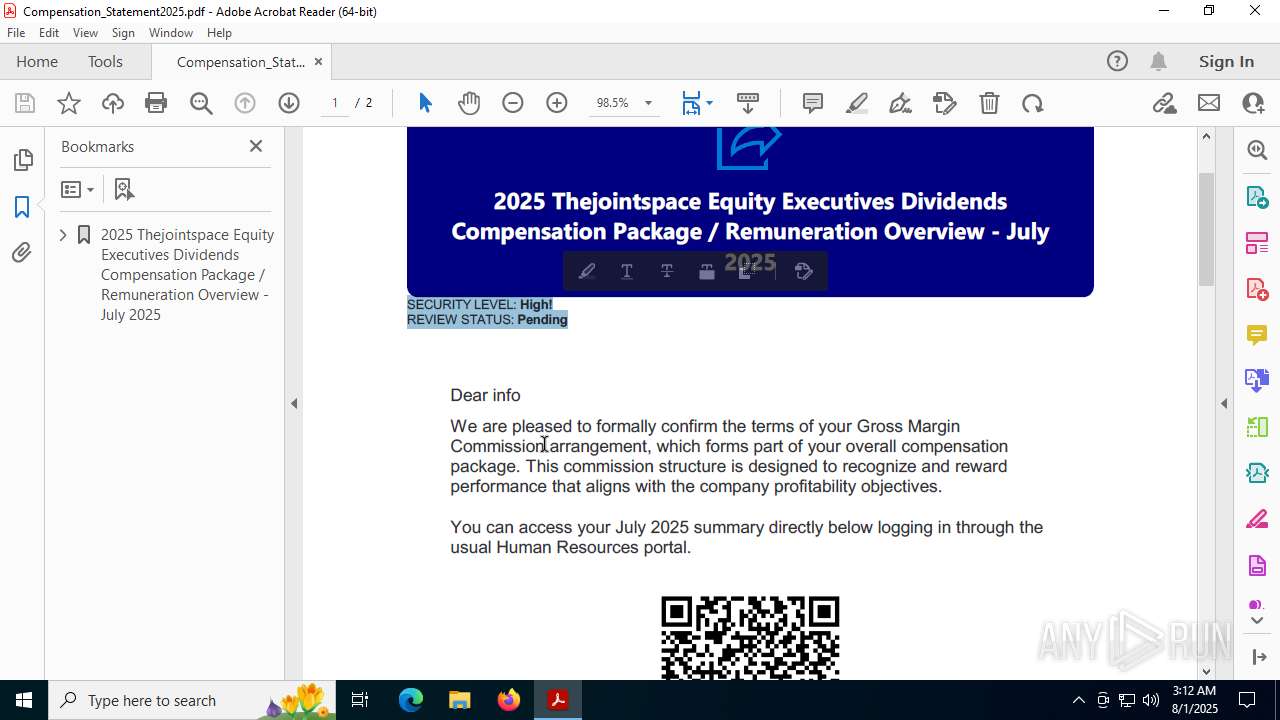The height and width of the screenshot is (720, 1280).
Task: Toggle scrolling mode in the toolbar
Action: pyautogui.click(x=748, y=103)
